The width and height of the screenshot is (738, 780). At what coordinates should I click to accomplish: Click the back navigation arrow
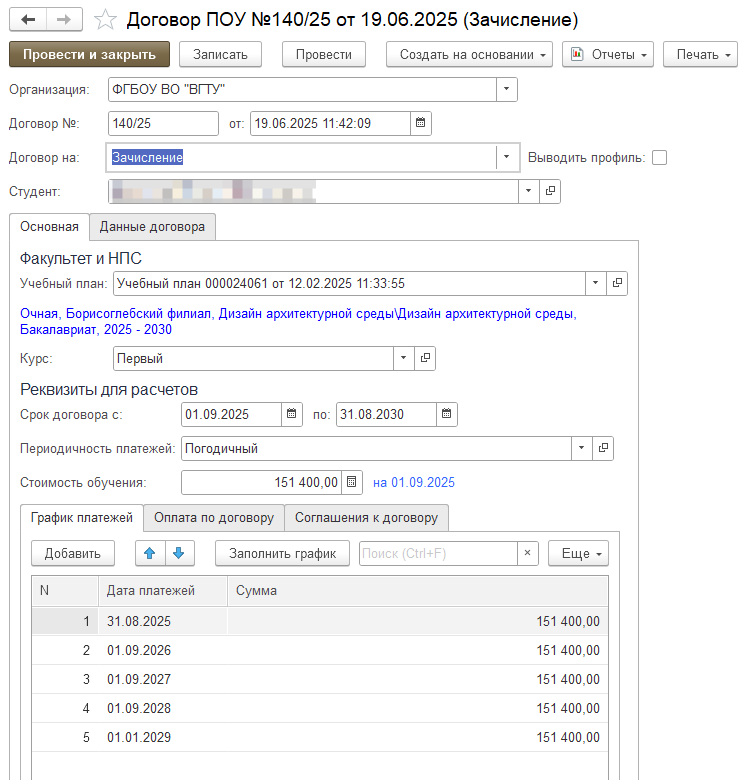click(x=28, y=20)
